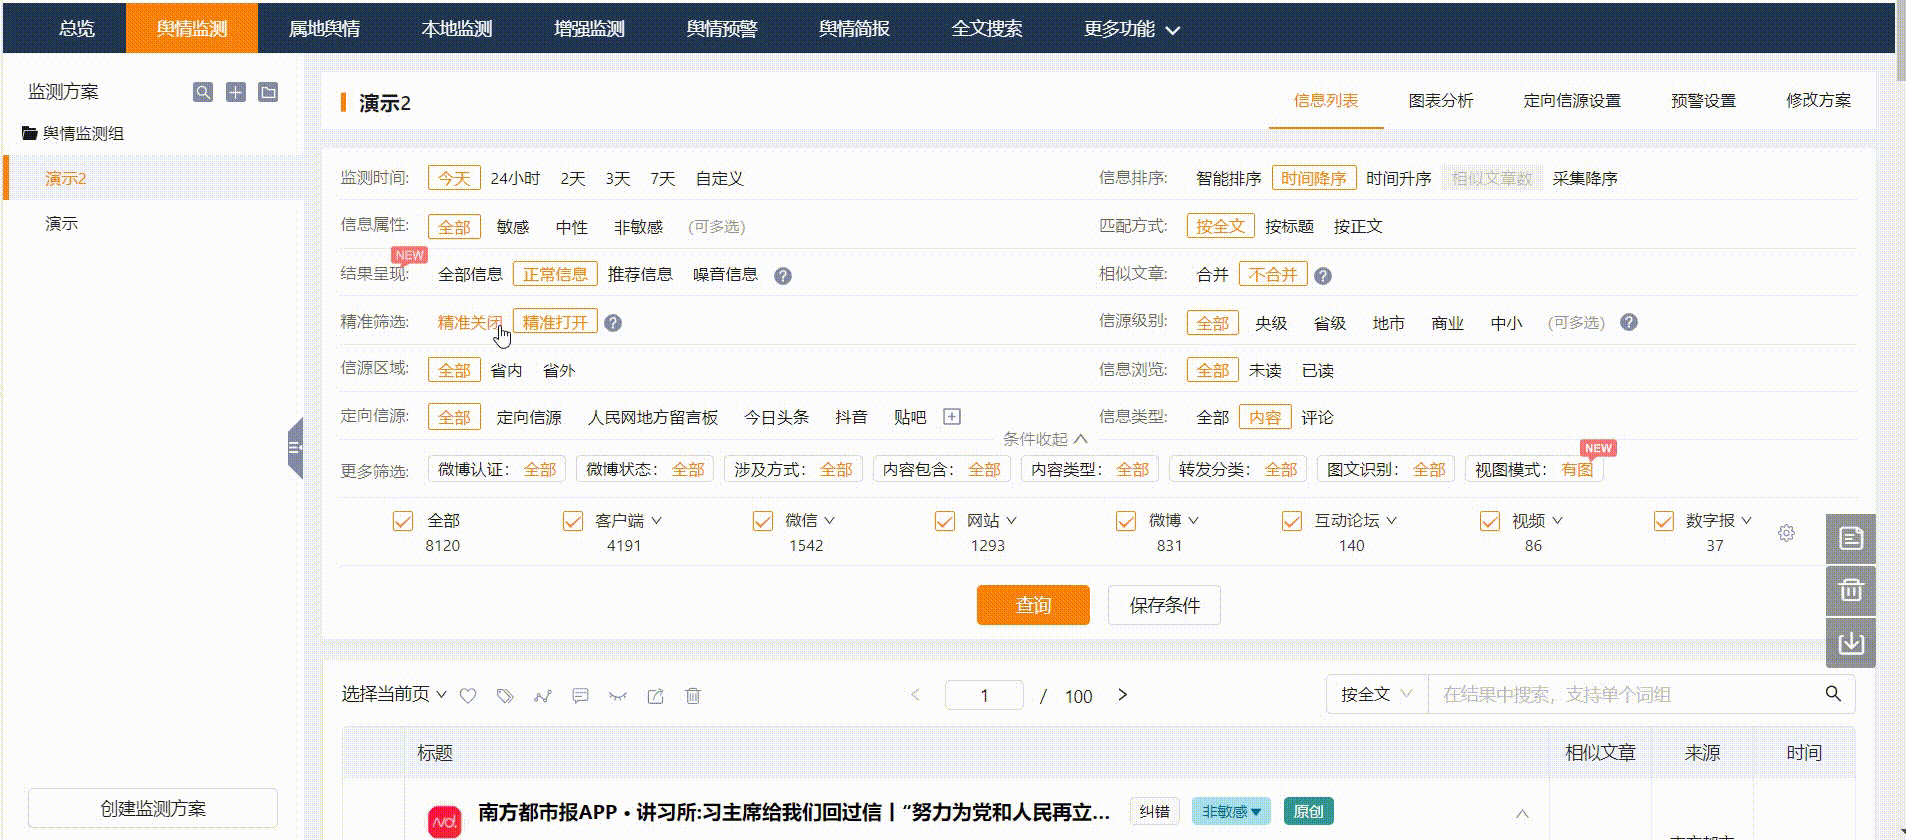This screenshot has height=840, width=1906.
Task: Open the 按全文 search scope dropdown
Action: [1377, 694]
